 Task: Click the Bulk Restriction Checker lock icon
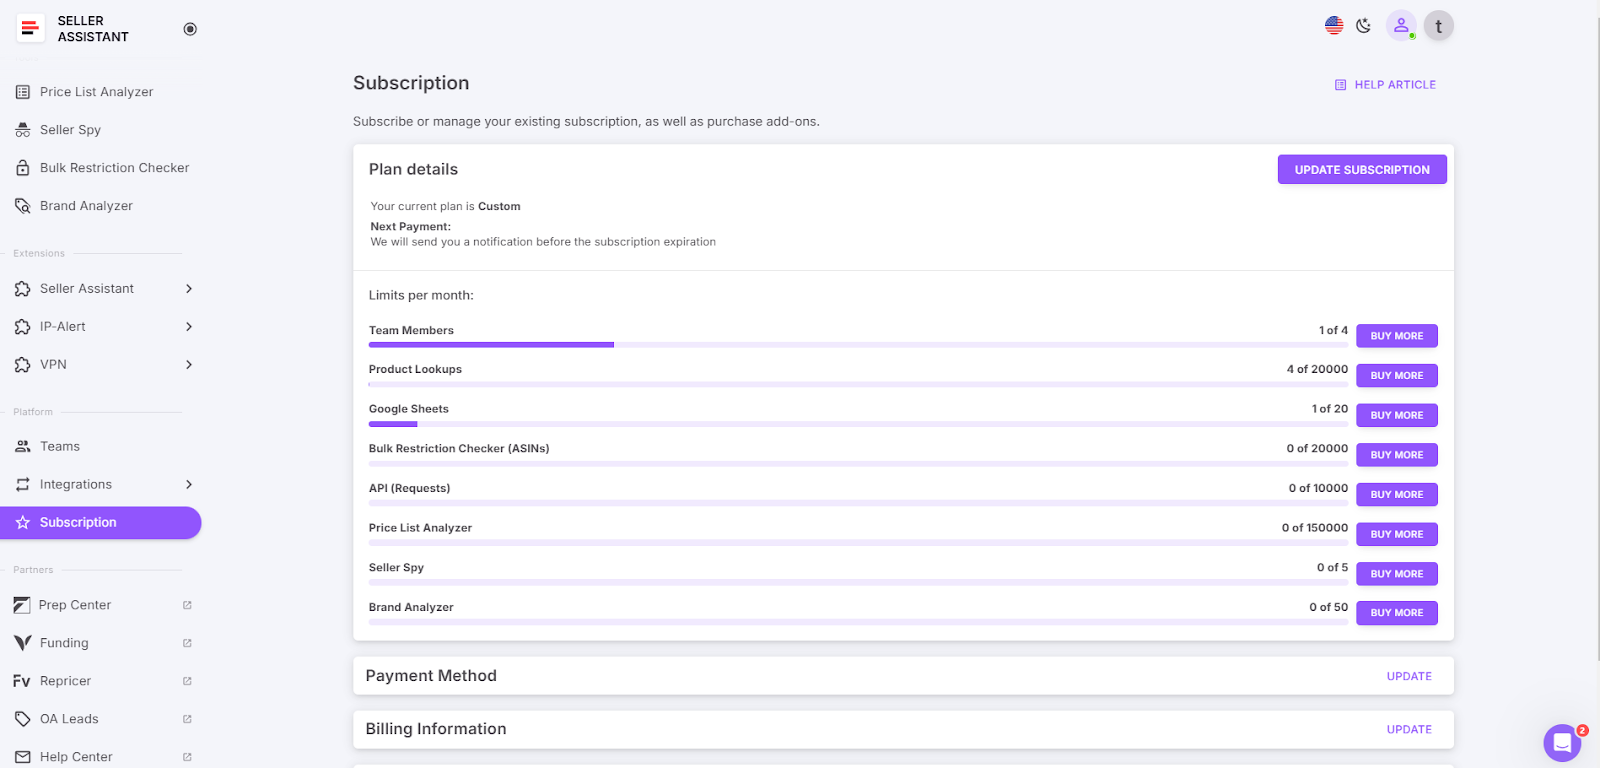click(x=23, y=168)
